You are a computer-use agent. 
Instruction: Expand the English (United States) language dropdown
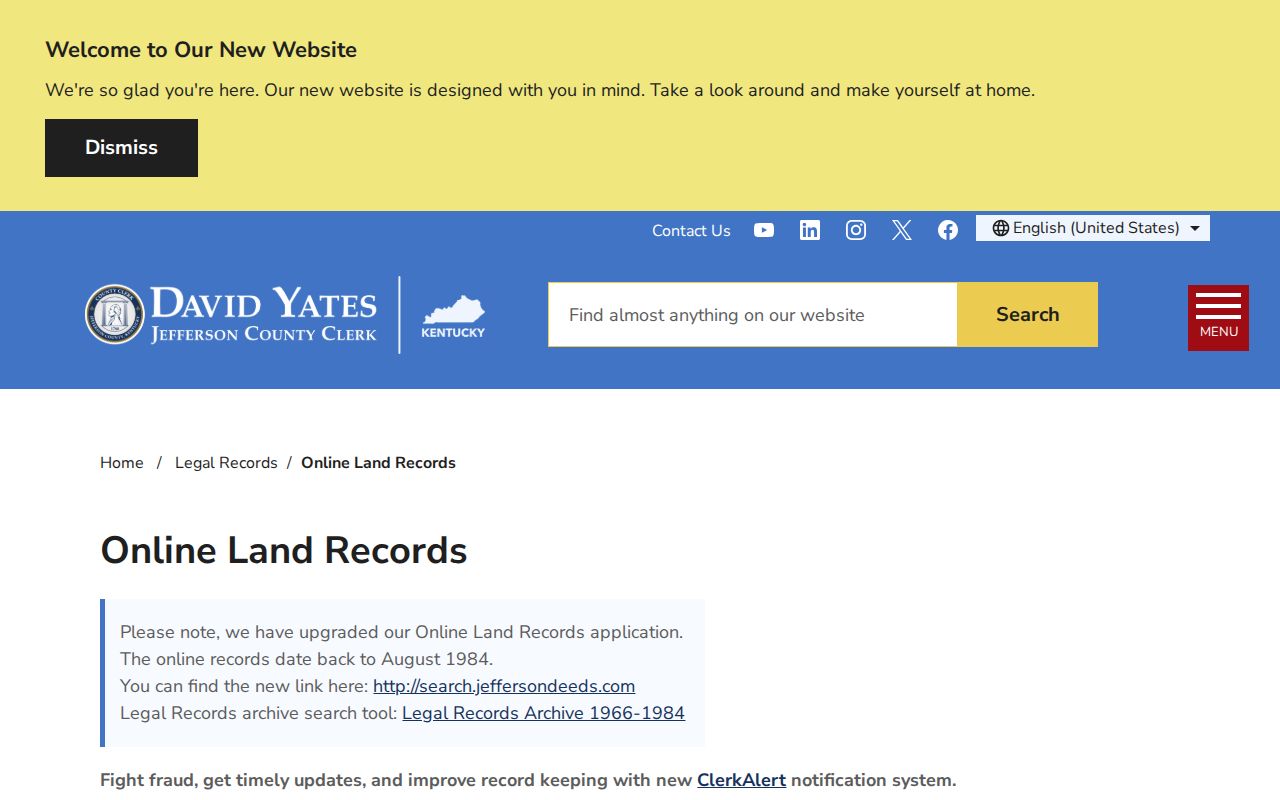1093,228
